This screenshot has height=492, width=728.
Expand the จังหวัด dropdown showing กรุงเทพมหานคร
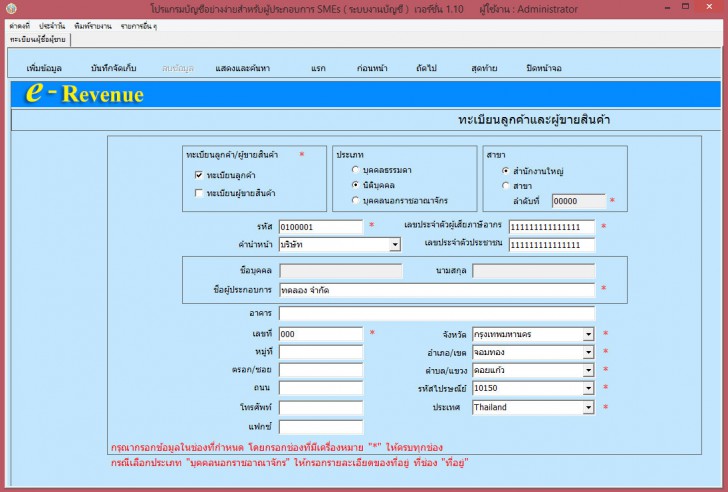coord(588,334)
